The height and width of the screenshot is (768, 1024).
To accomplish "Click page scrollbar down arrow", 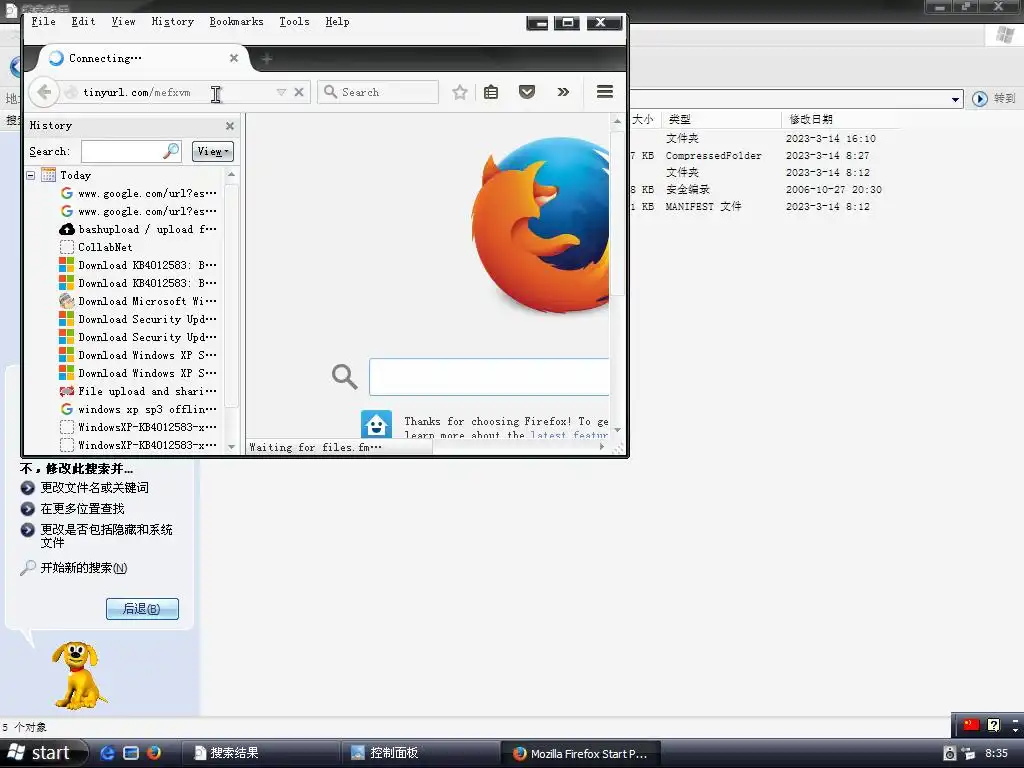I will pos(617,430).
